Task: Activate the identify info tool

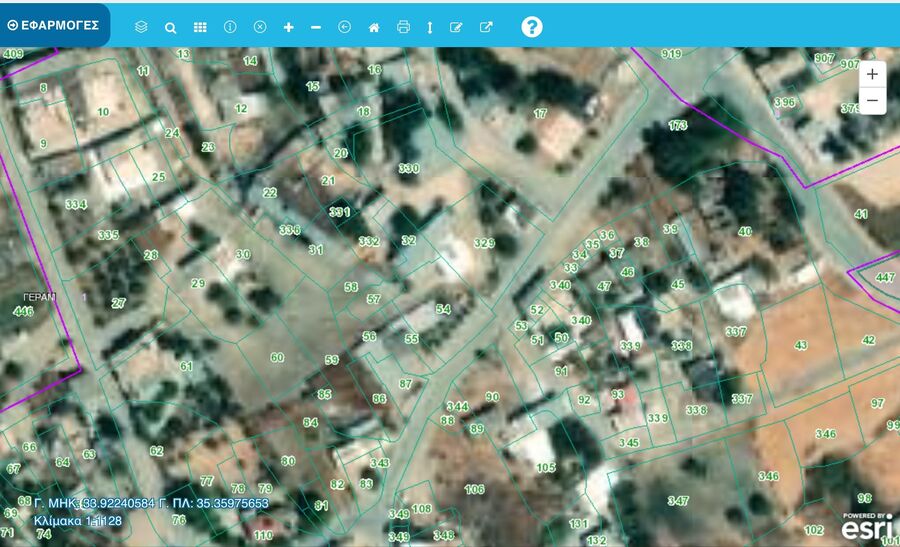Action: click(230, 27)
